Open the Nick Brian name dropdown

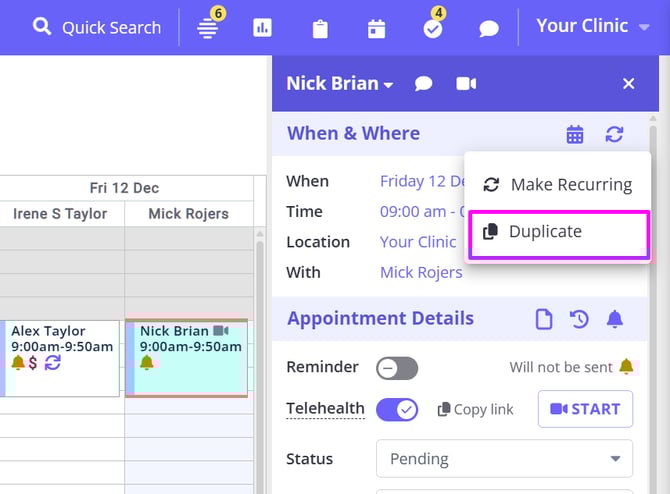coord(339,84)
